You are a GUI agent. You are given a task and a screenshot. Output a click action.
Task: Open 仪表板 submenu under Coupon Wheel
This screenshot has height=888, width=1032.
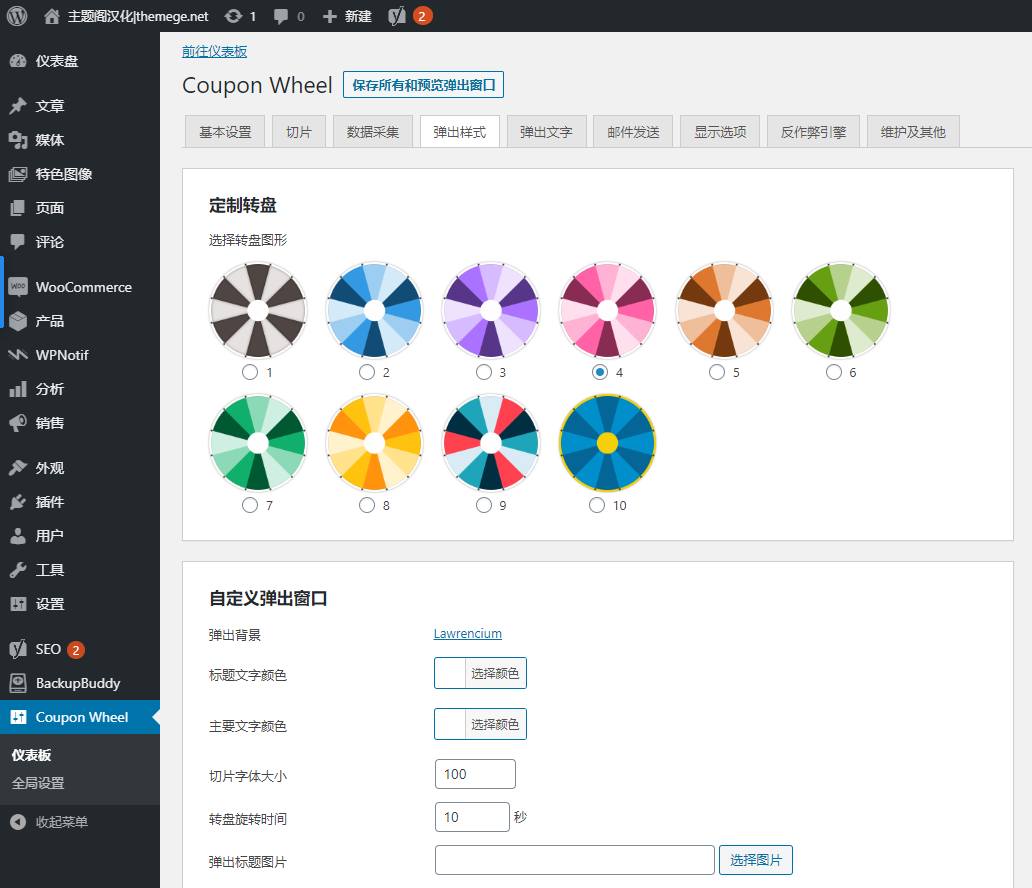tap(31, 755)
